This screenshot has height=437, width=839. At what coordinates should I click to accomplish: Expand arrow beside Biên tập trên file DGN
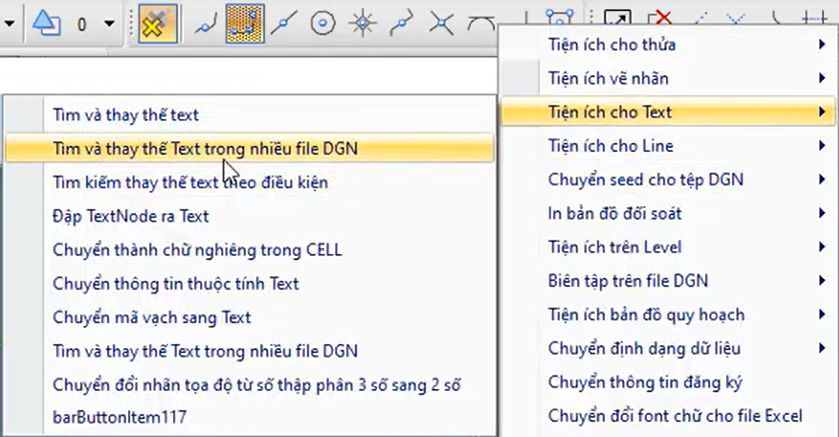822,281
